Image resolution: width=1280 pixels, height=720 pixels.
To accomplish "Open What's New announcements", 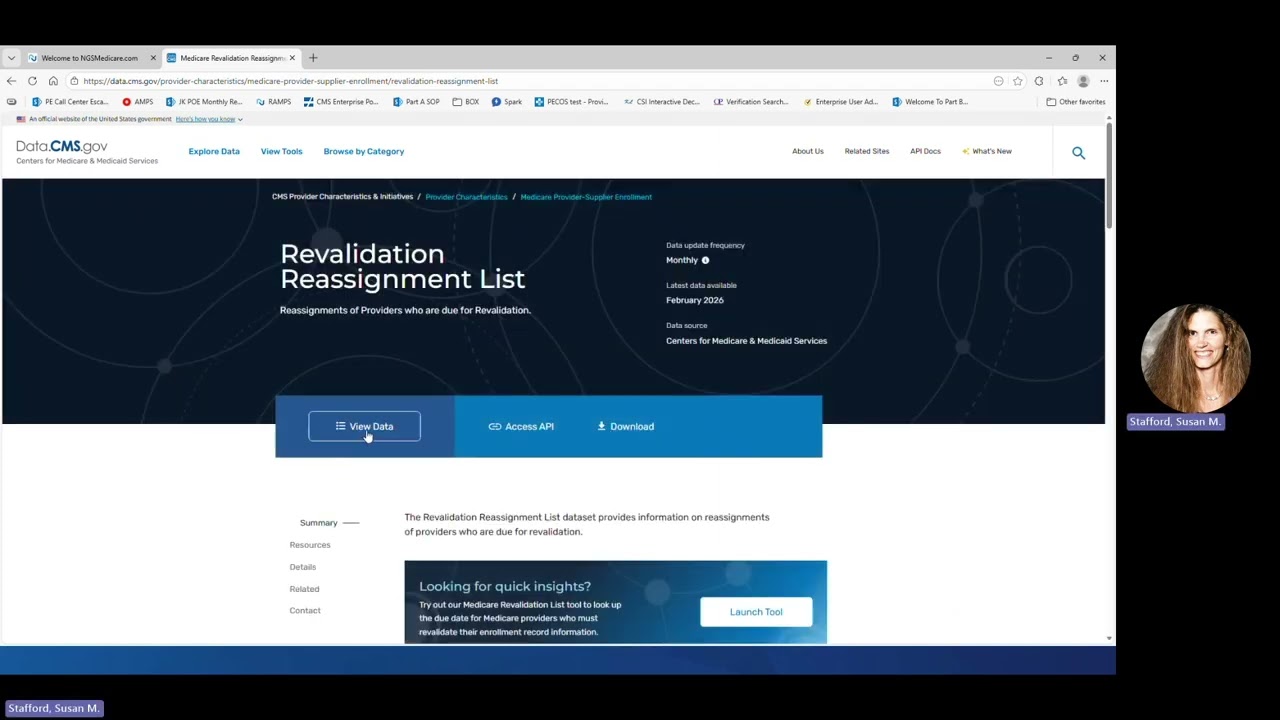I will (x=987, y=152).
